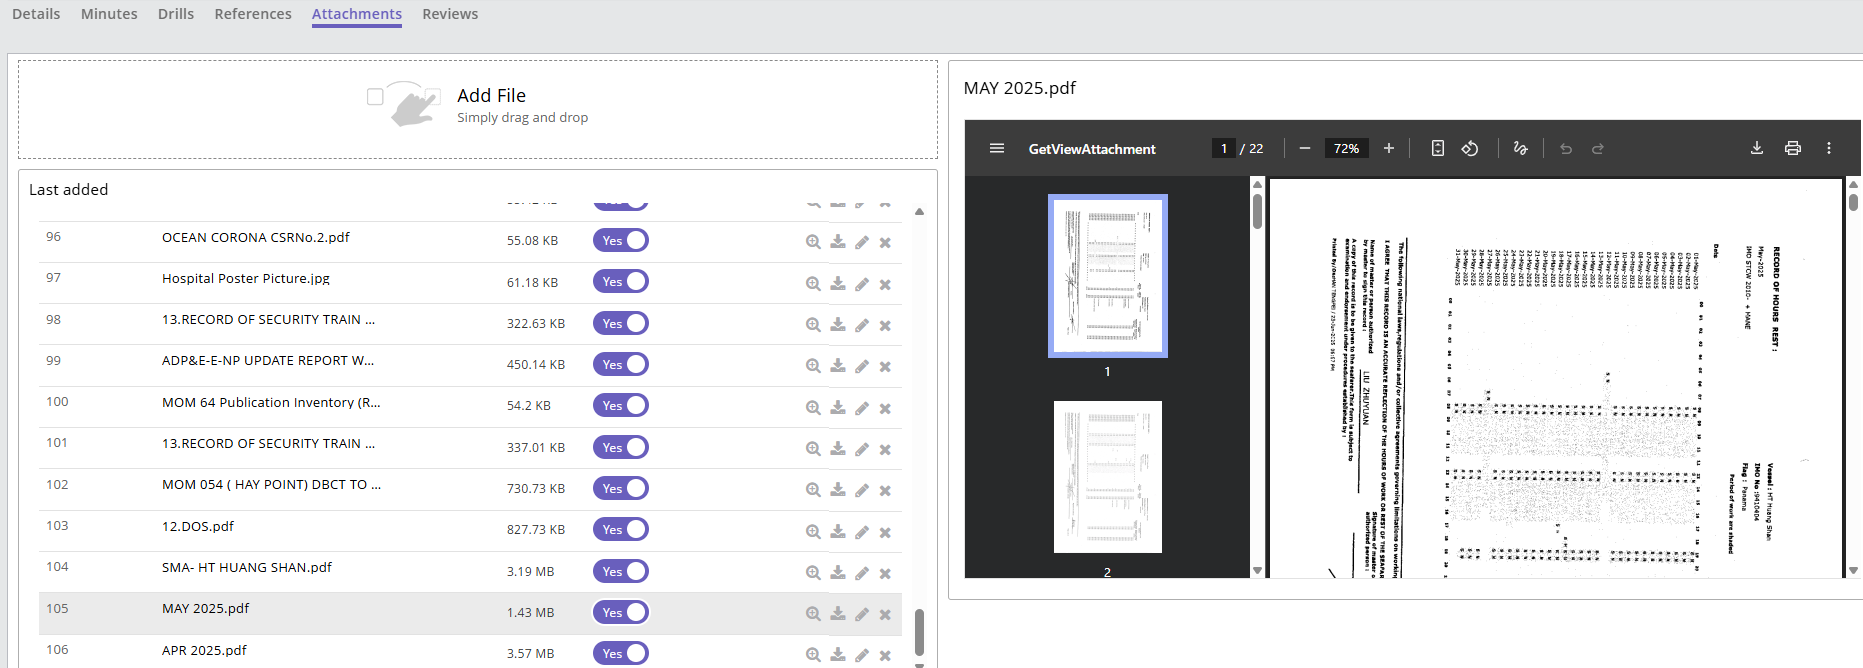
Task: Undo annotation in PDF viewer
Action: pyautogui.click(x=1566, y=149)
